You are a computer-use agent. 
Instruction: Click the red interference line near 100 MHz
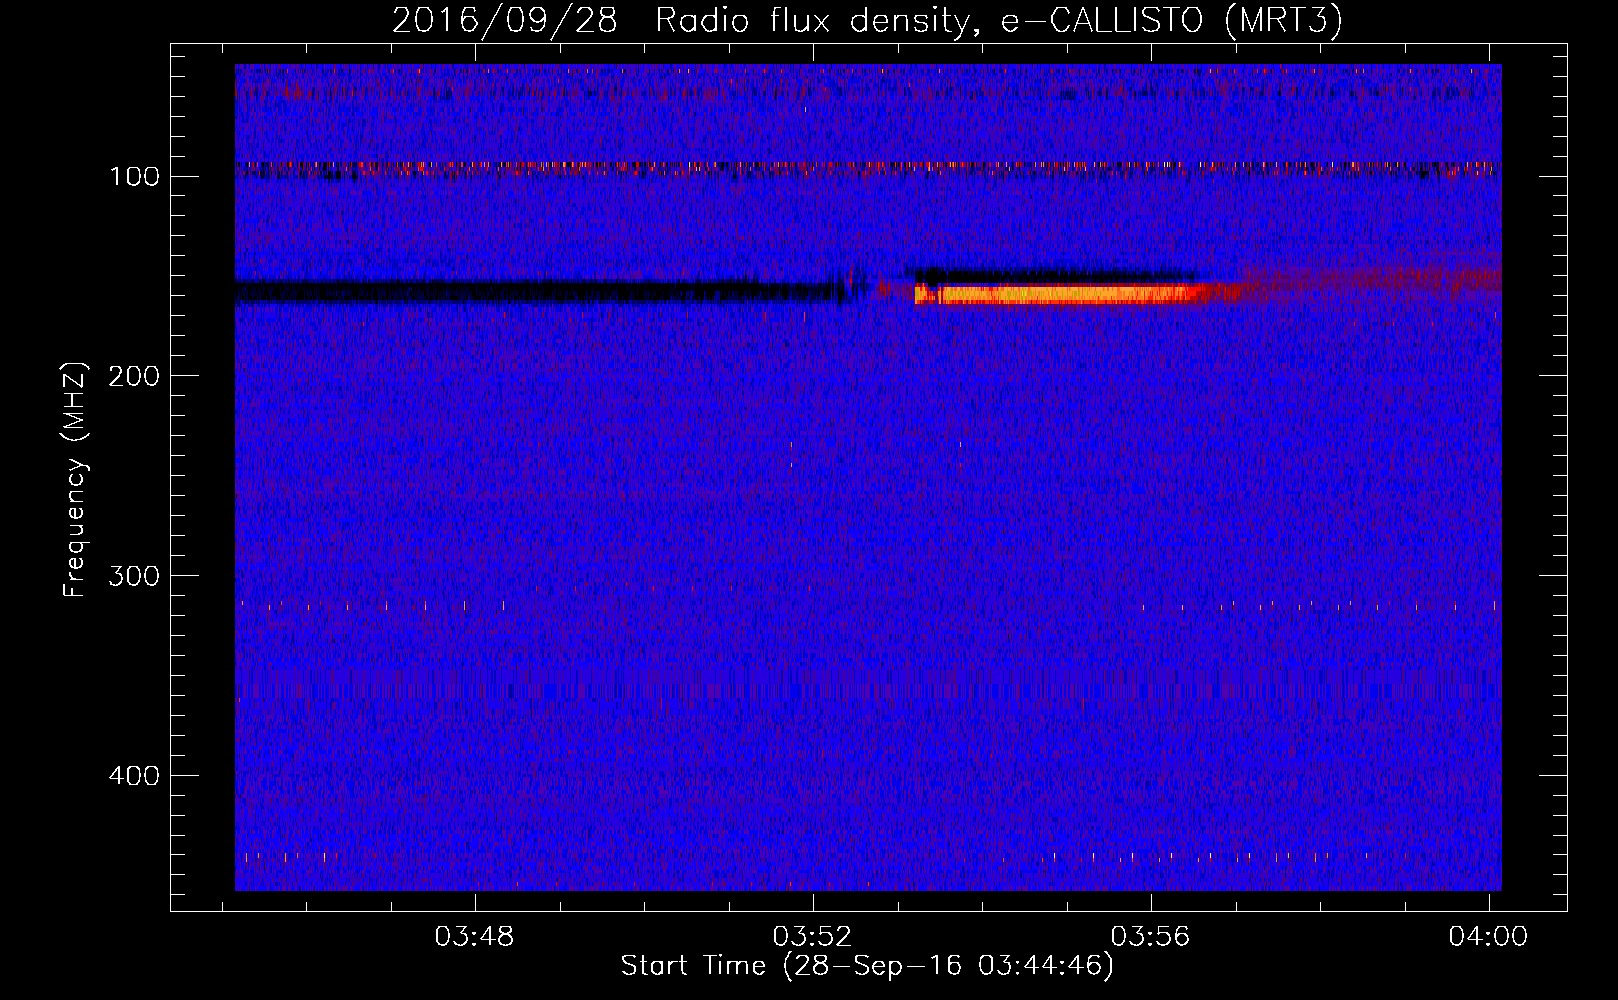tap(868, 167)
